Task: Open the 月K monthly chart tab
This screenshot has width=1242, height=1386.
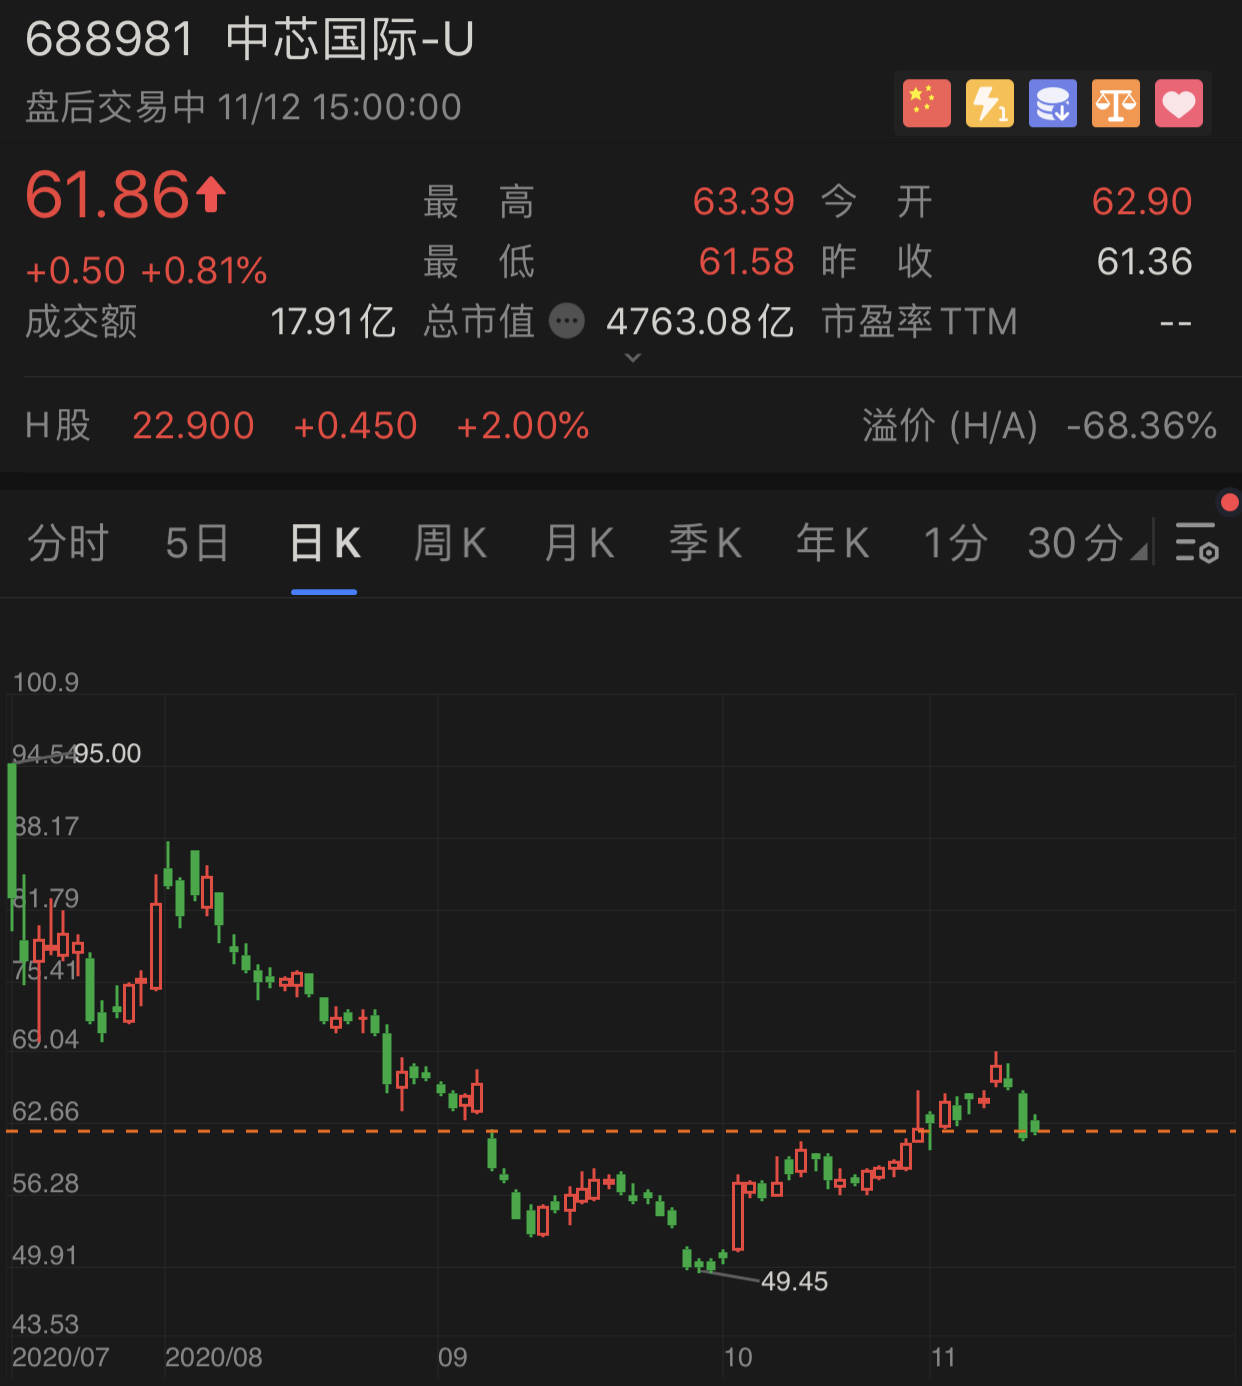Action: 577,543
